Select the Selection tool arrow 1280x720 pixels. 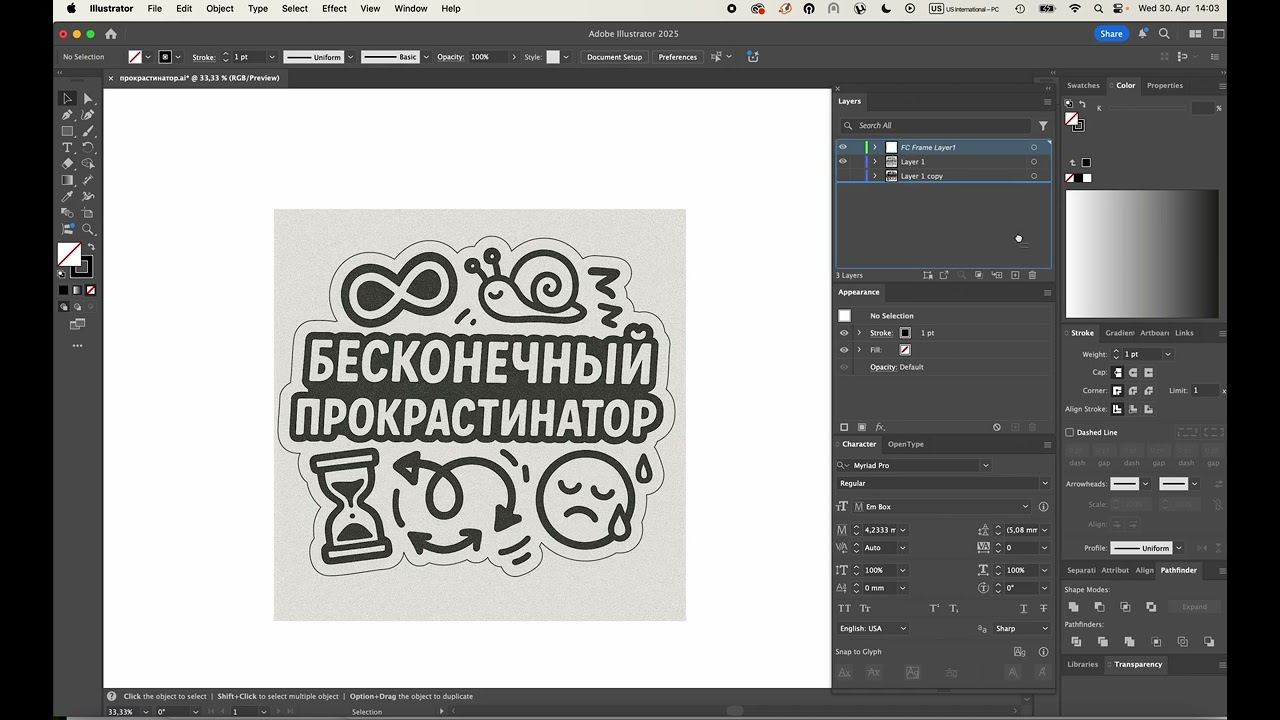[x=67, y=98]
